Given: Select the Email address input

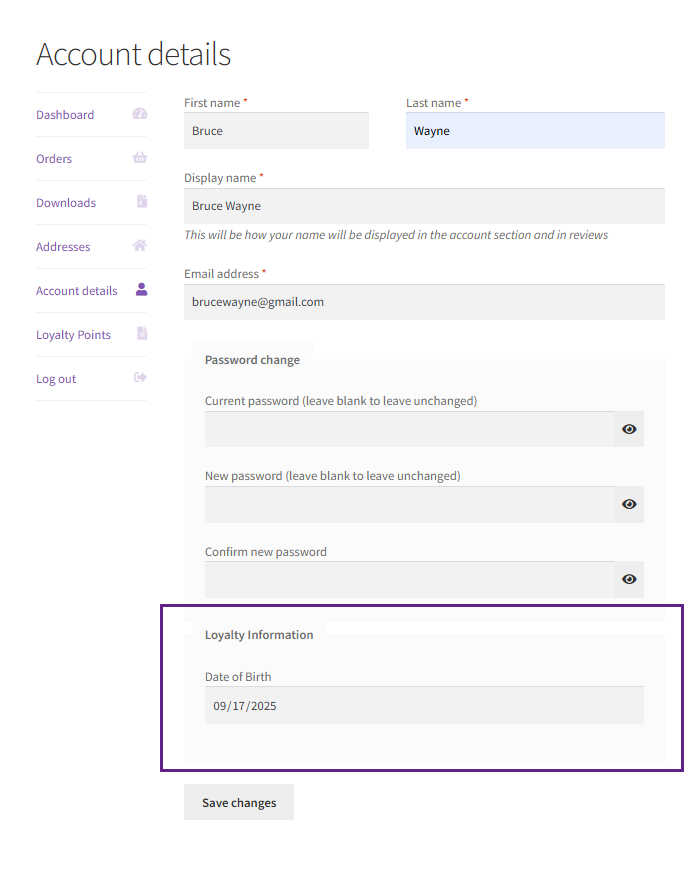Looking at the screenshot, I should click(x=424, y=302).
